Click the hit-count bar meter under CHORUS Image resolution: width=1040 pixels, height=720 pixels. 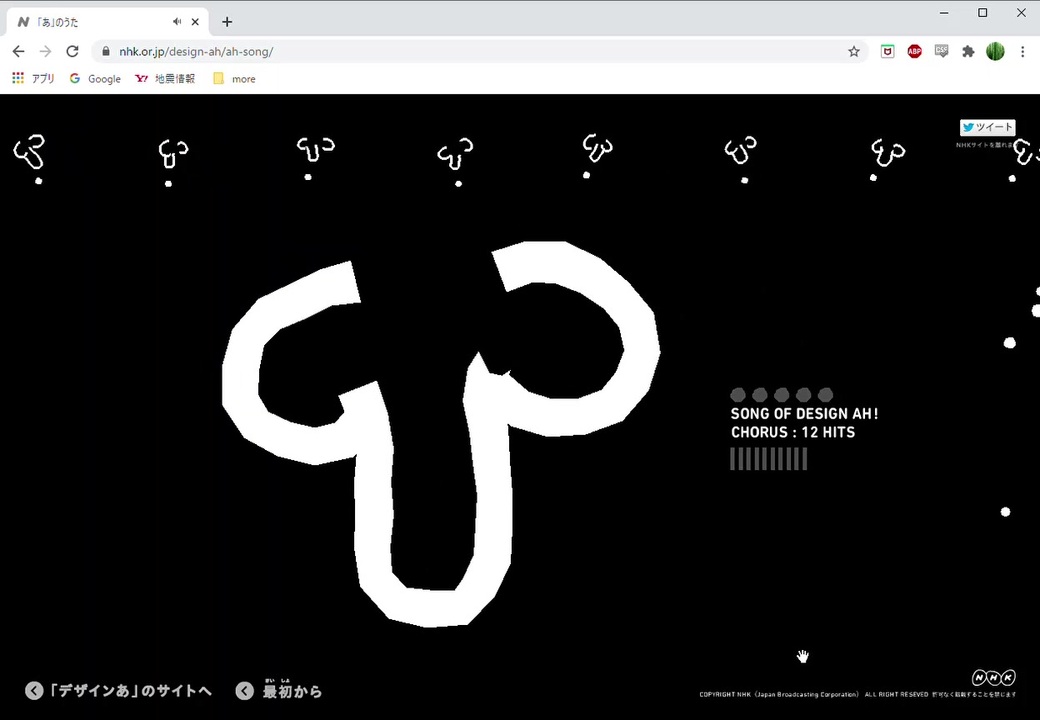[x=769, y=459]
